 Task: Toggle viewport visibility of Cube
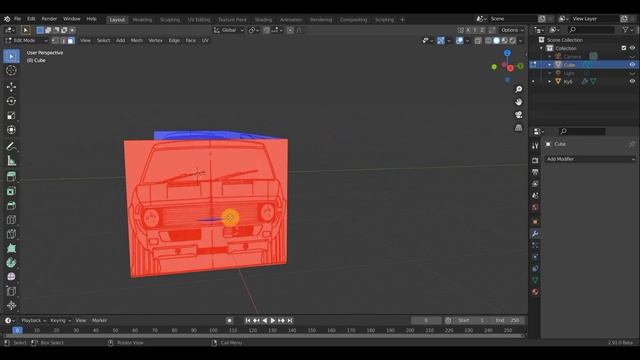(x=632, y=64)
